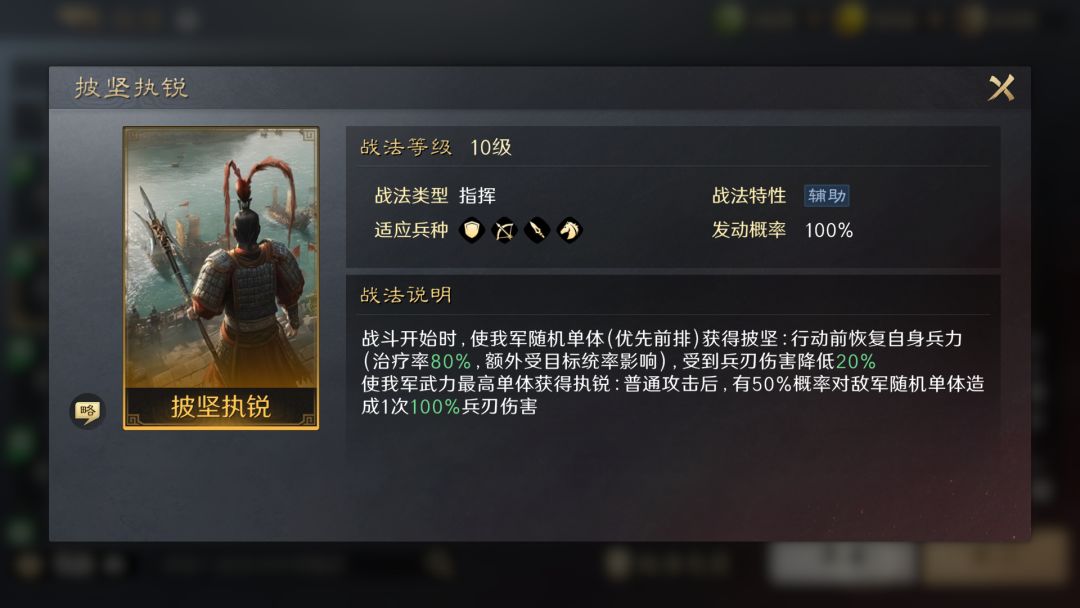Screen dimensions: 1080x608
Task: Click the horse cavalry troop icon
Action: click(570, 230)
